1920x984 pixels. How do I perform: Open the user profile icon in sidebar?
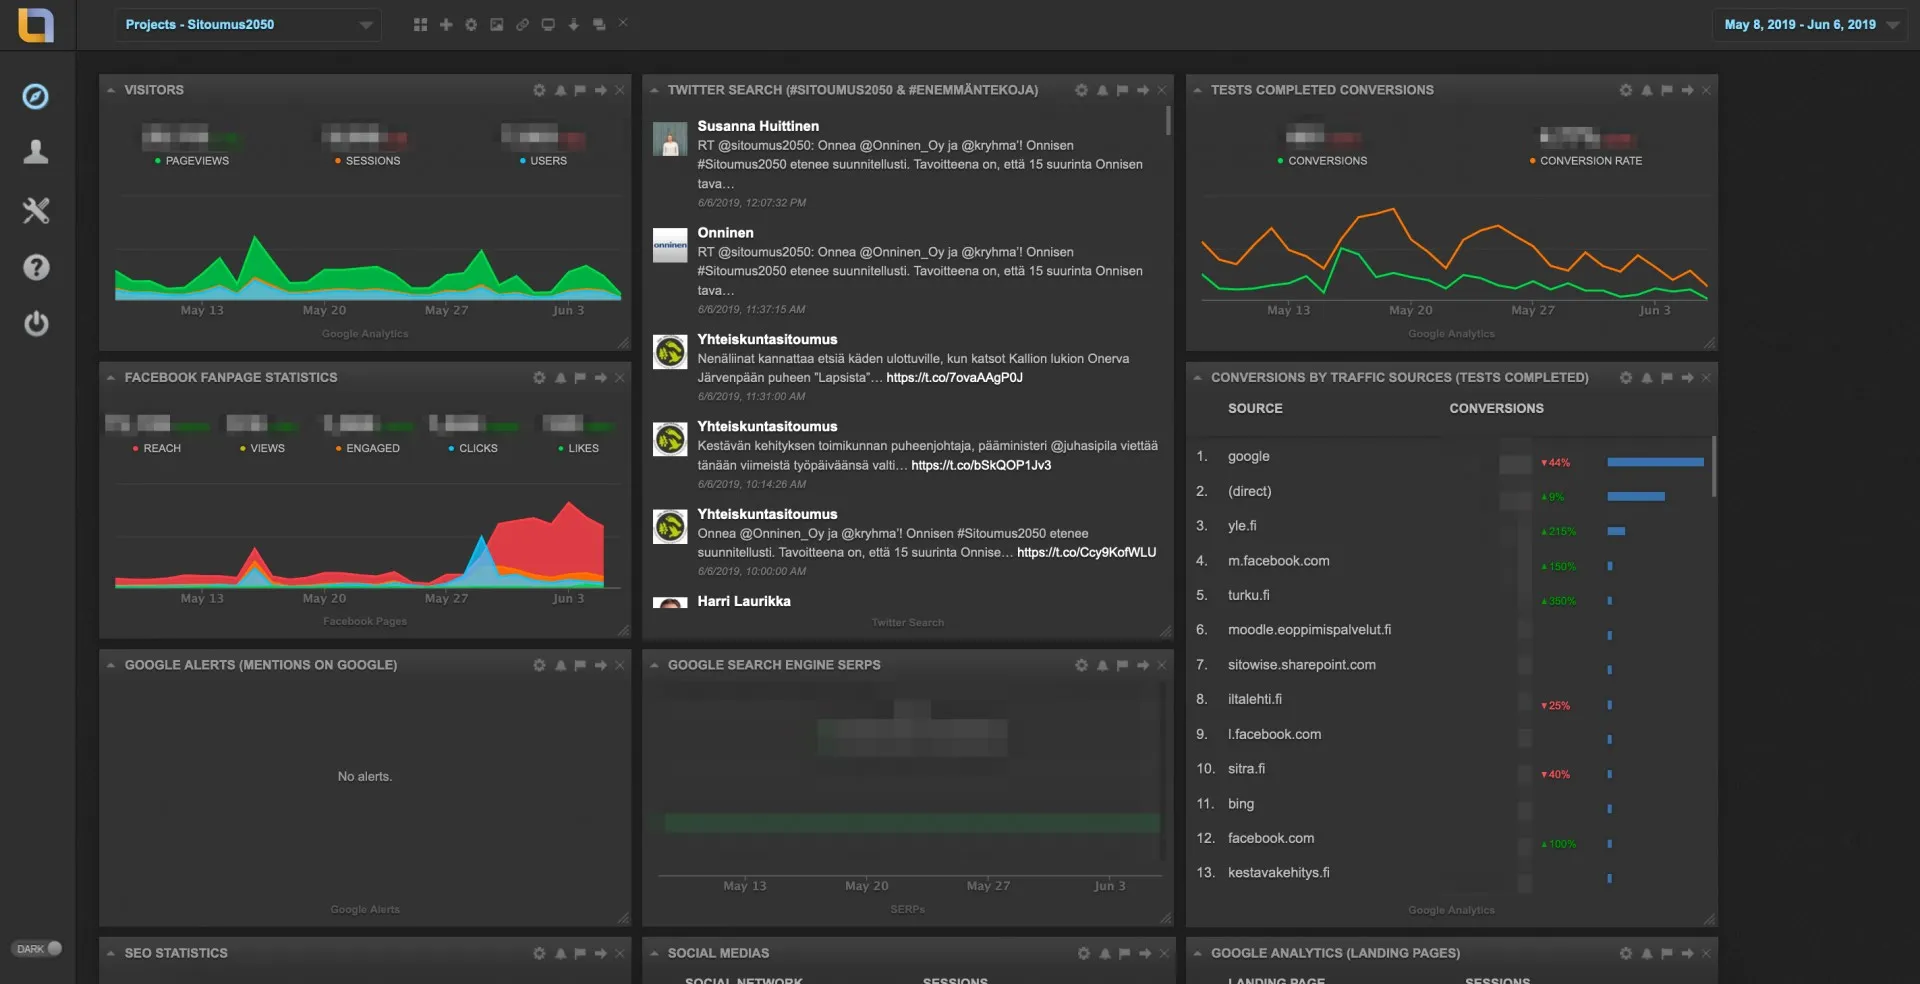[36, 152]
